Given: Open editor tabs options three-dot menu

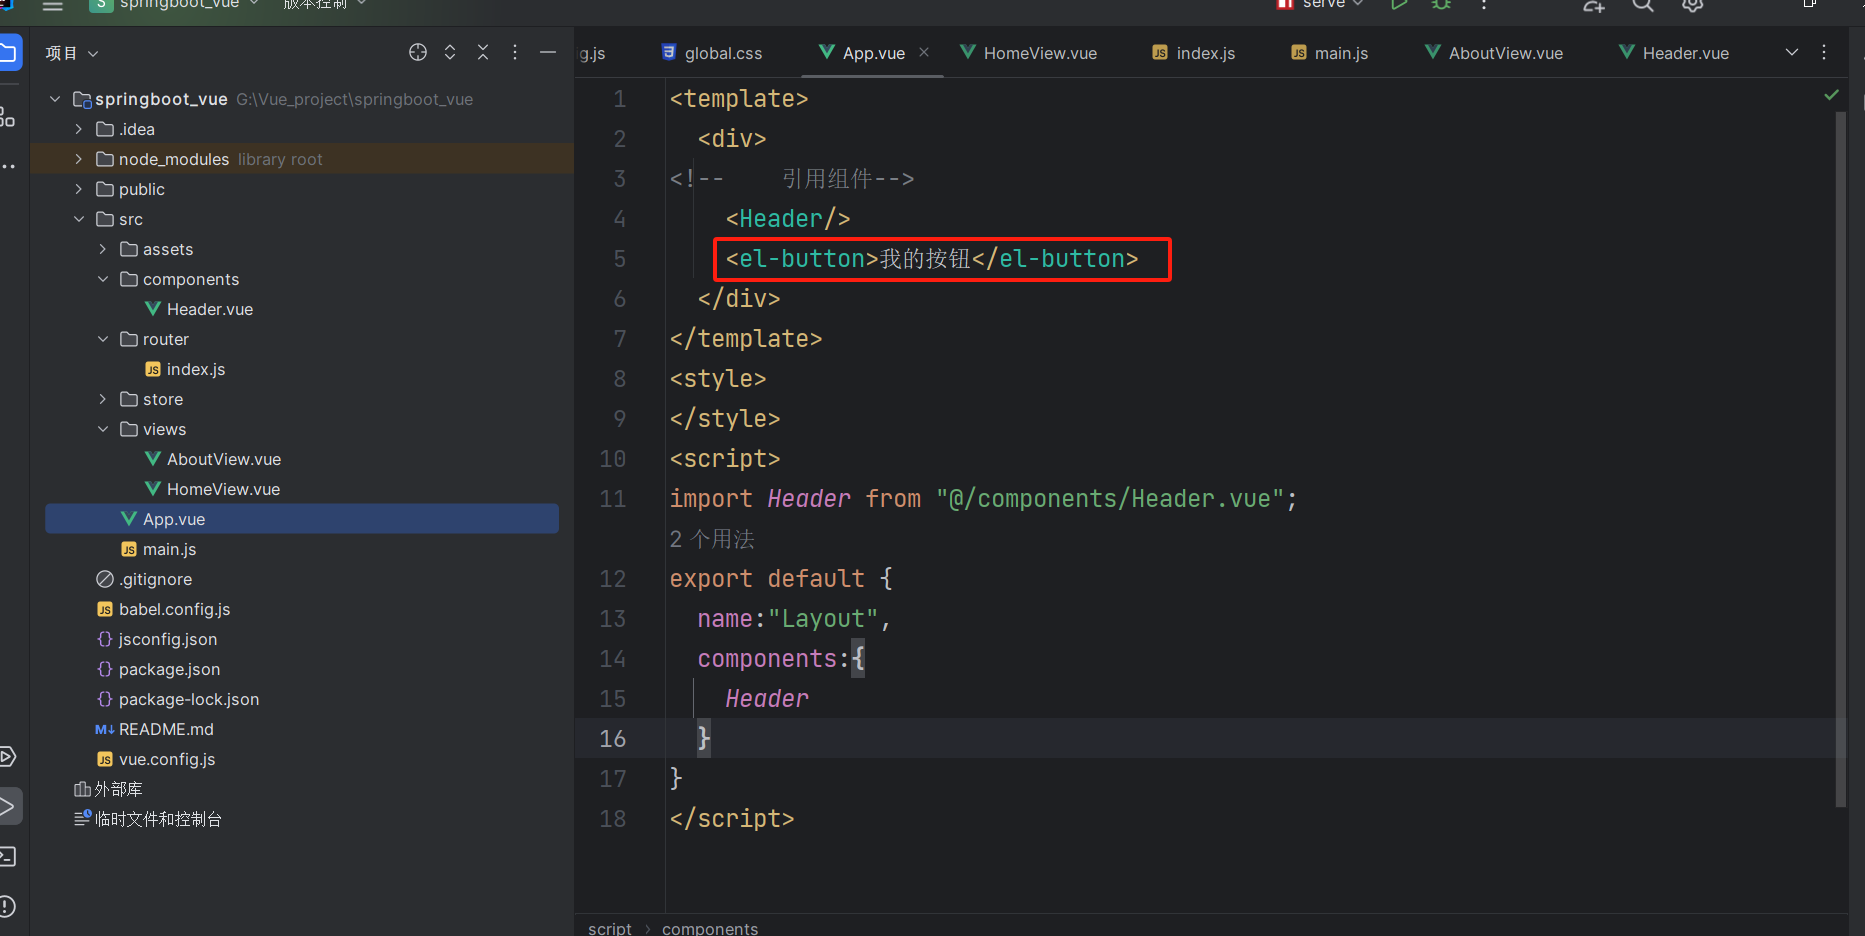Looking at the screenshot, I should point(1824,52).
